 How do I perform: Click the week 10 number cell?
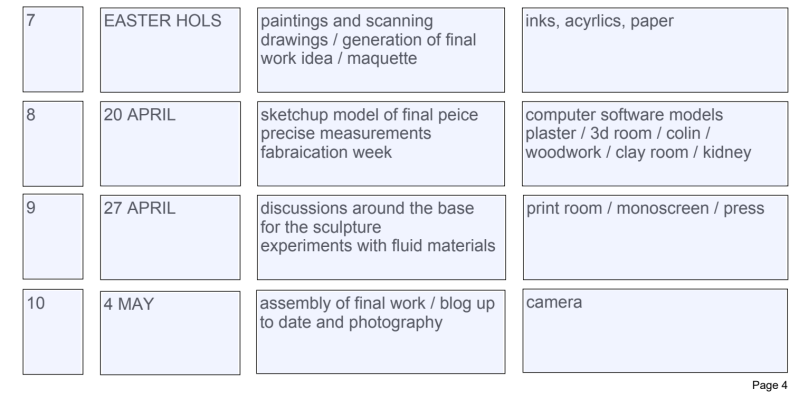(53, 332)
